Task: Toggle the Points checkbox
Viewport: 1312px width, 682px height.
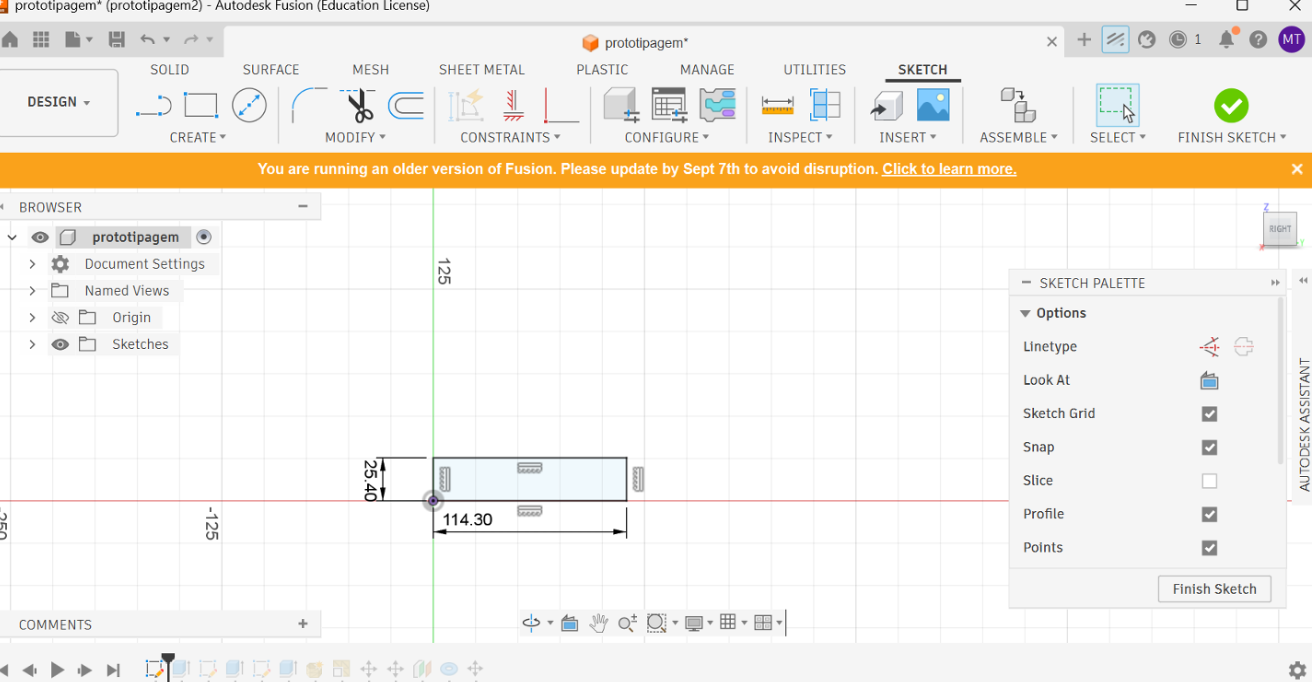Action: 1209,548
